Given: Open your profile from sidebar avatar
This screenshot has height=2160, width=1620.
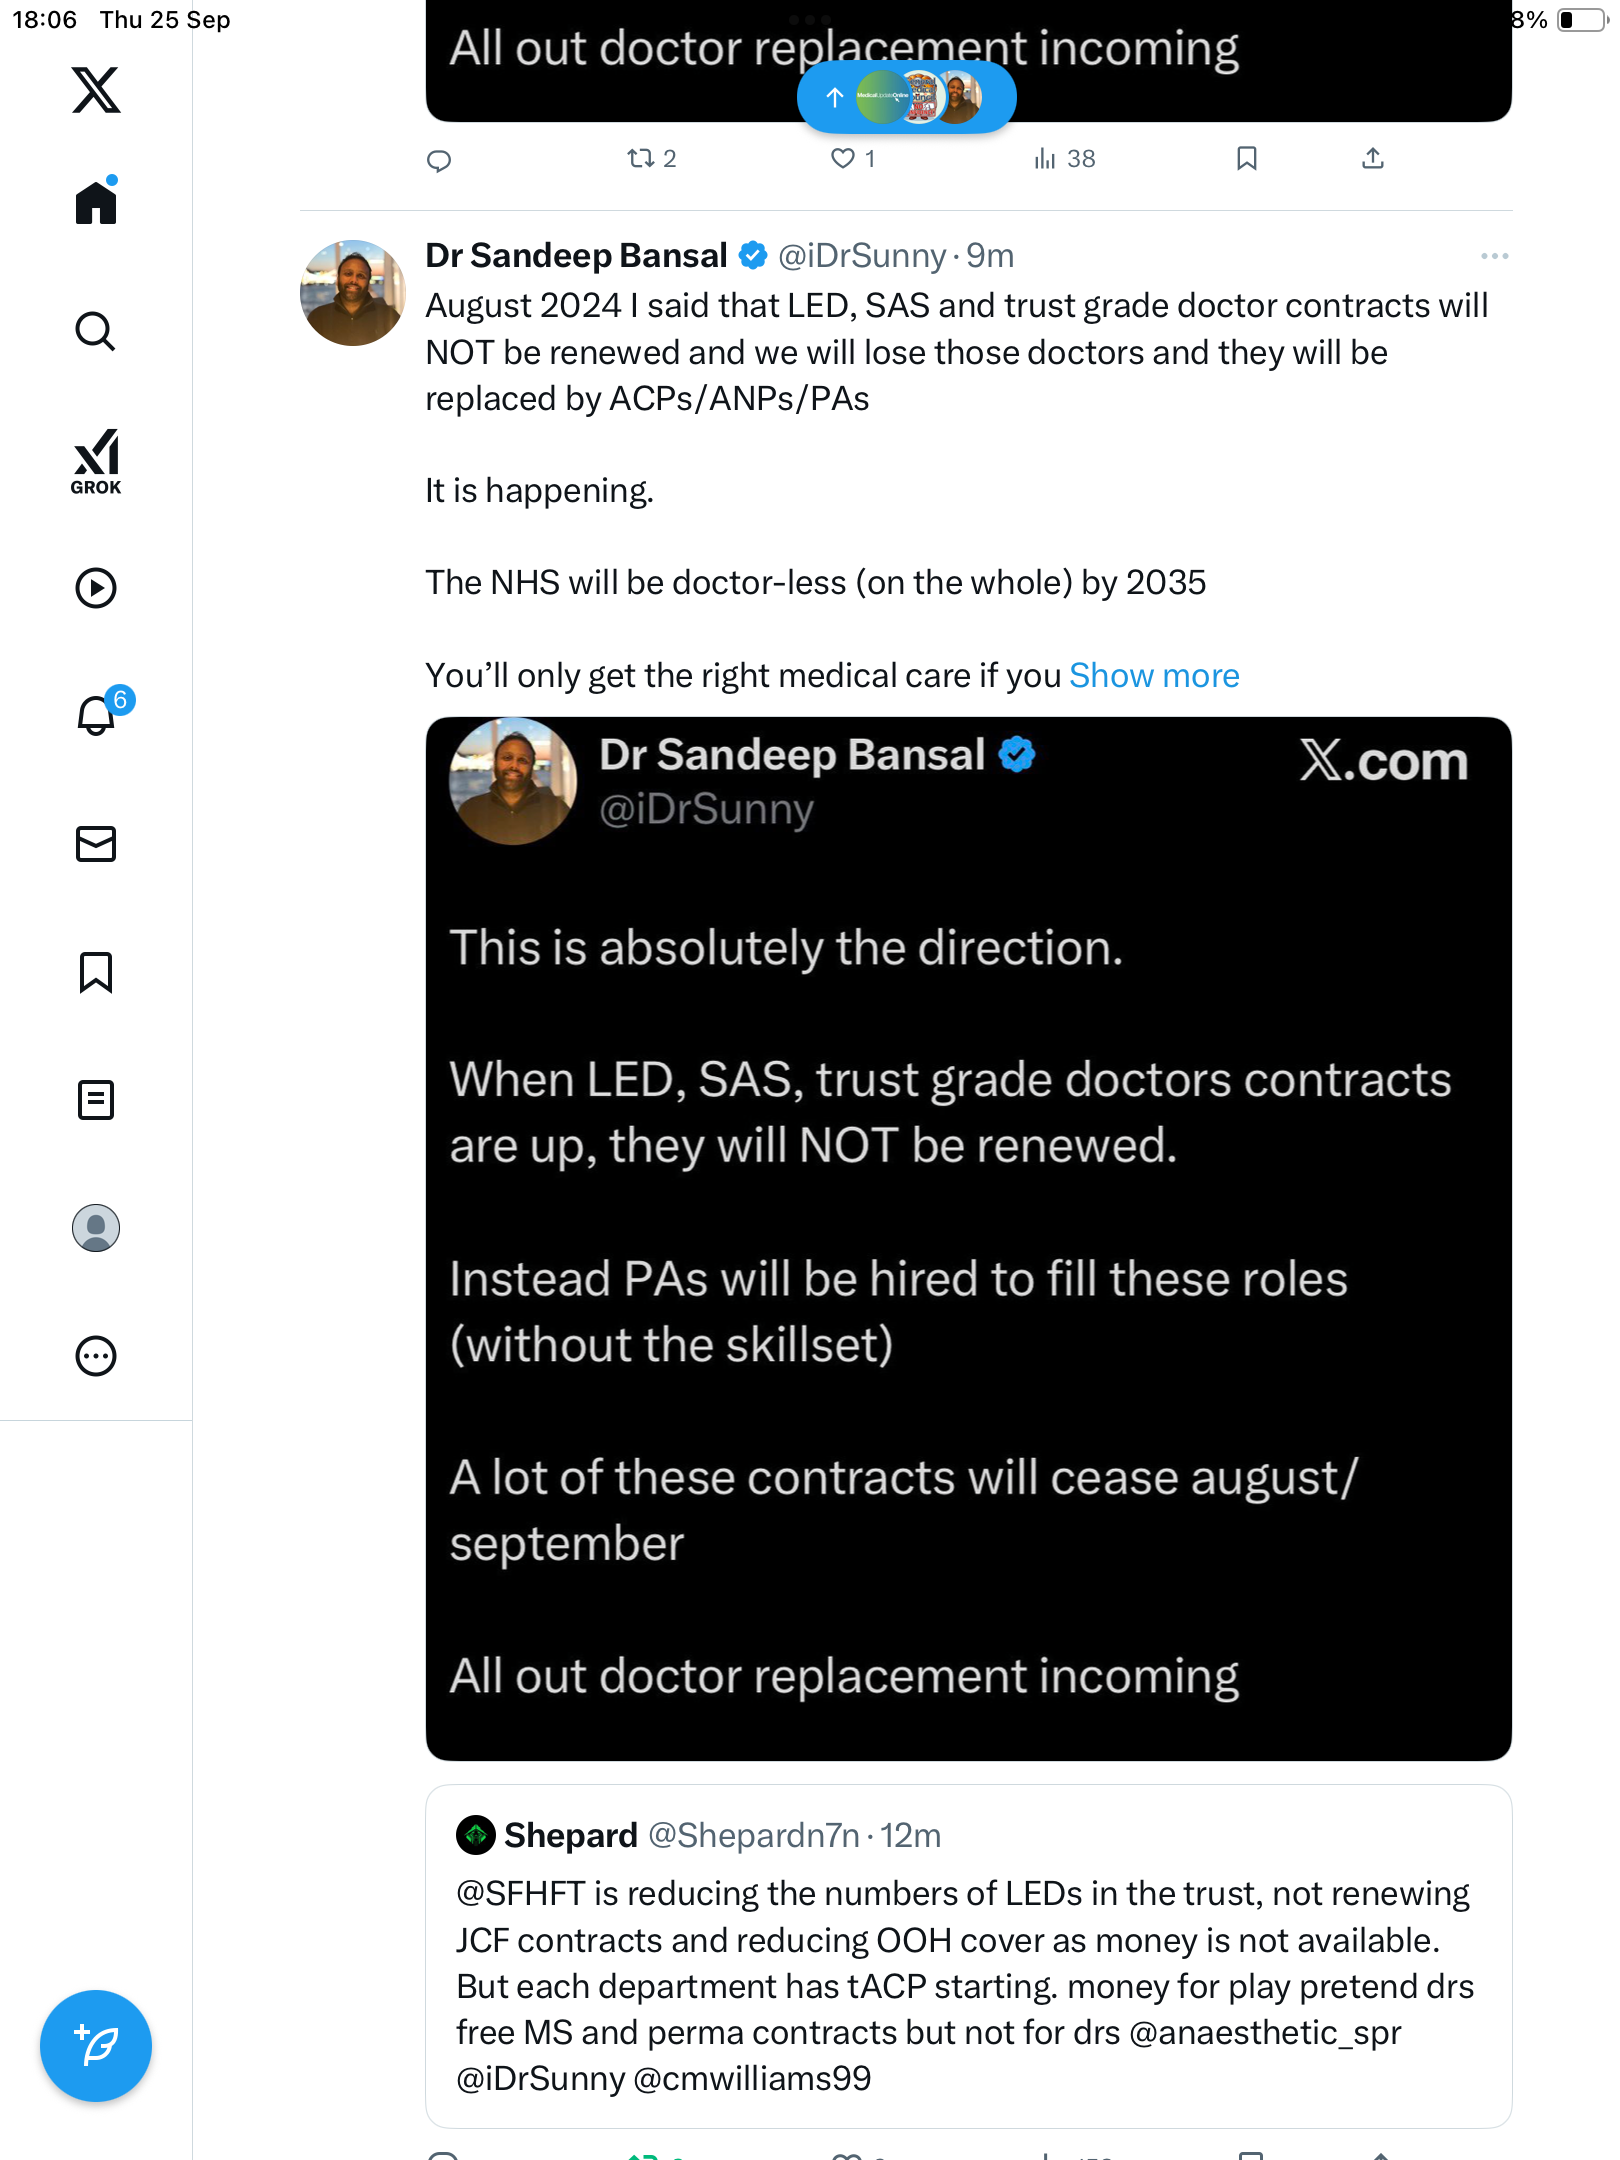Looking at the screenshot, I should [x=96, y=1228].
